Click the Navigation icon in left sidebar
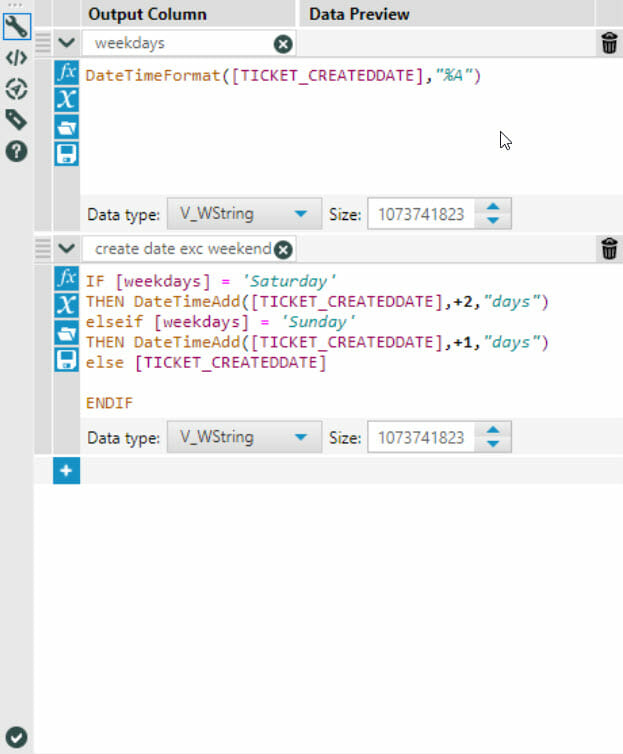This screenshot has height=754, width=623. tap(16, 89)
